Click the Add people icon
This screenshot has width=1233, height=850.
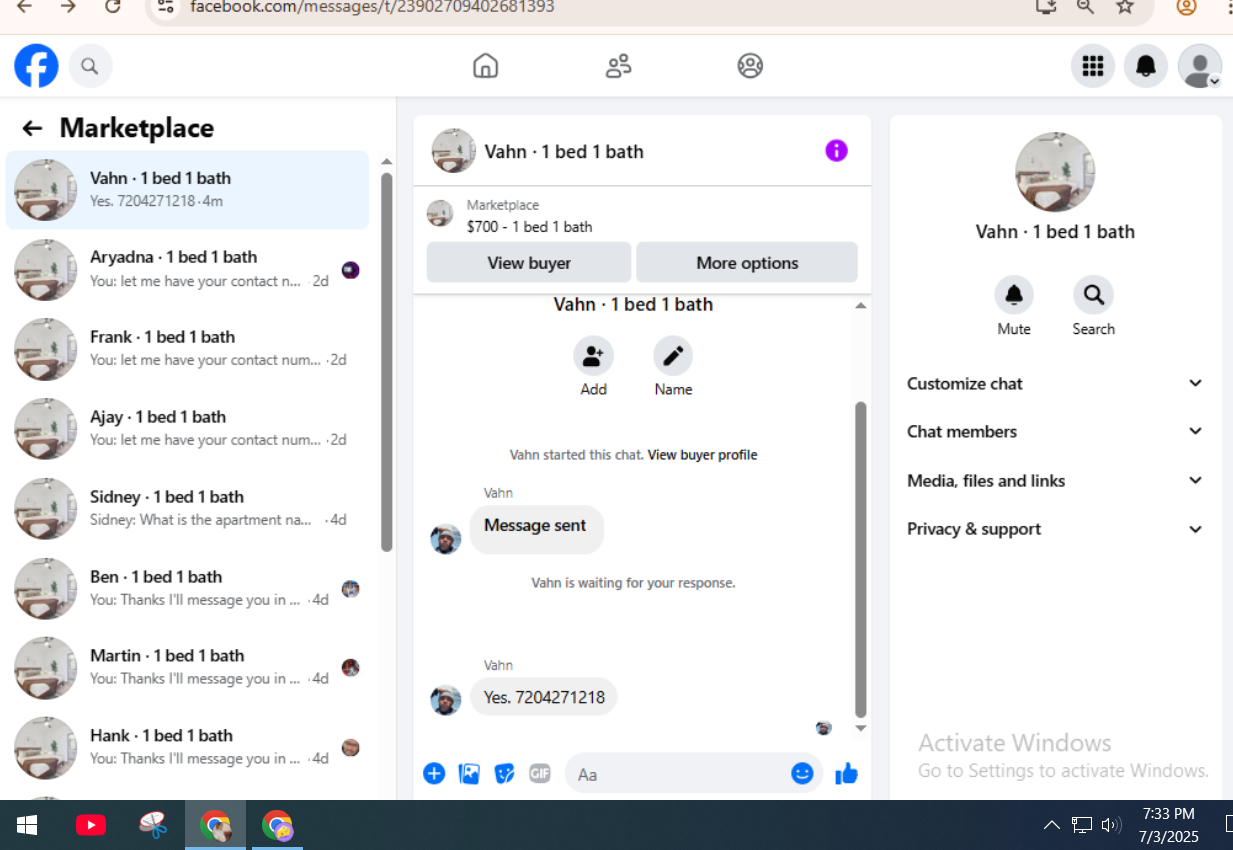click(x=593, y=355)
